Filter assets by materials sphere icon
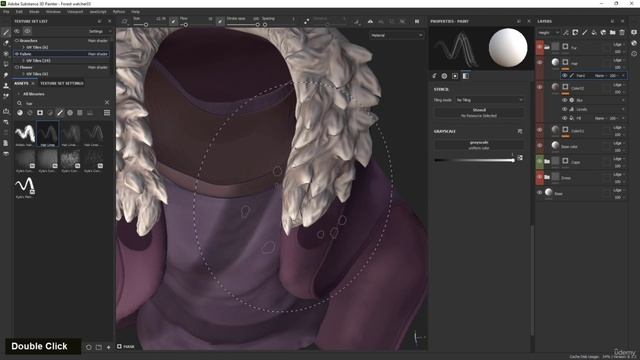 pyautogui.click(x=20, y=113)
